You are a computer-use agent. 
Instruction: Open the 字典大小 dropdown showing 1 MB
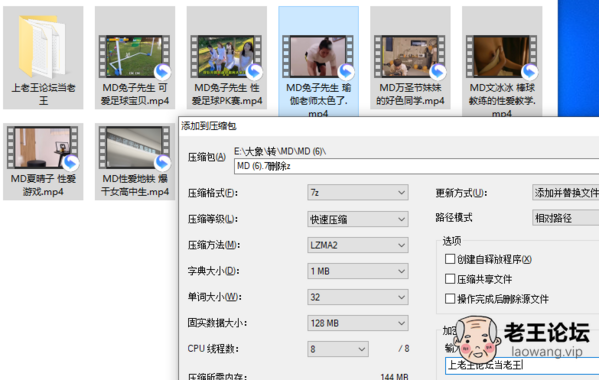tap(358, 271)
